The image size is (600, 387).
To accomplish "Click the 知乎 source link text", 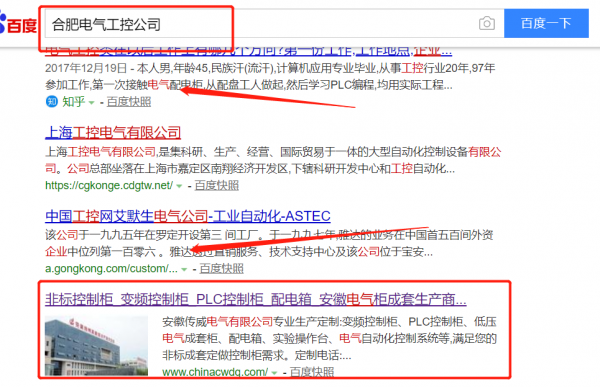I will click(73, 102).
